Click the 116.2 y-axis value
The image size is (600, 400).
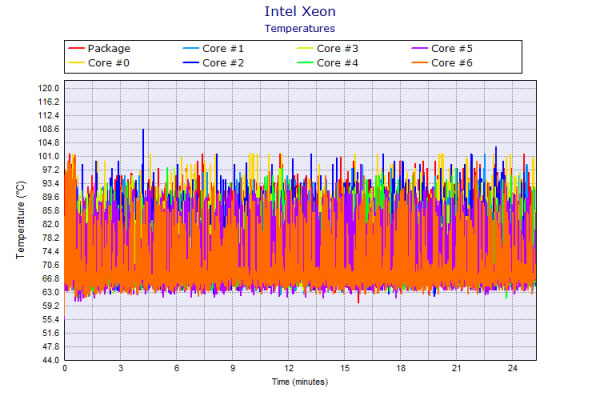[x=49, y=102]
